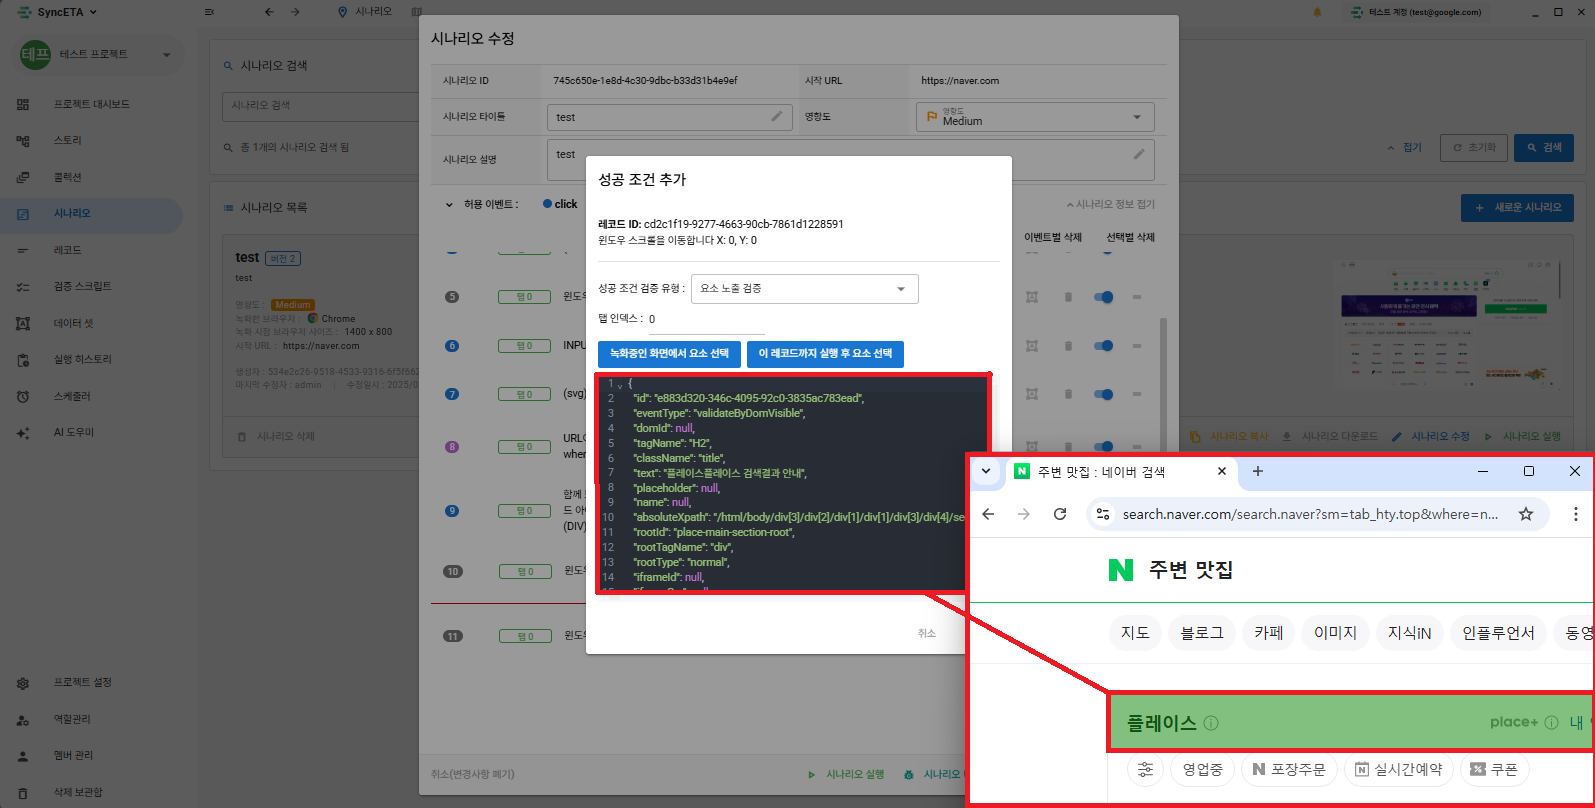1595x808 pixels.
Task: Collapse the sidebar with the menu icon
Action: point(208,12)
